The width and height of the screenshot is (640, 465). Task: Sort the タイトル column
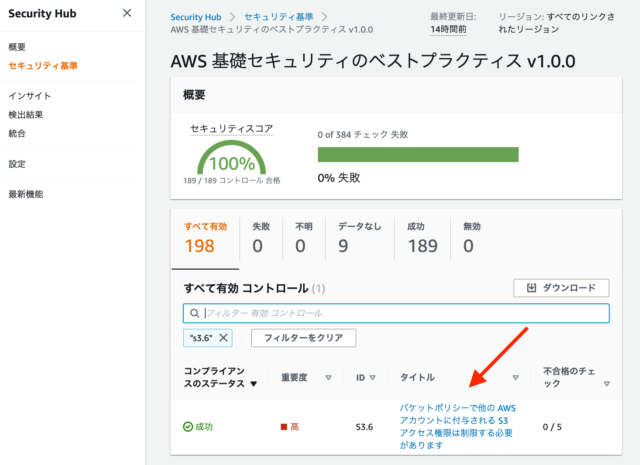(516, 378)
